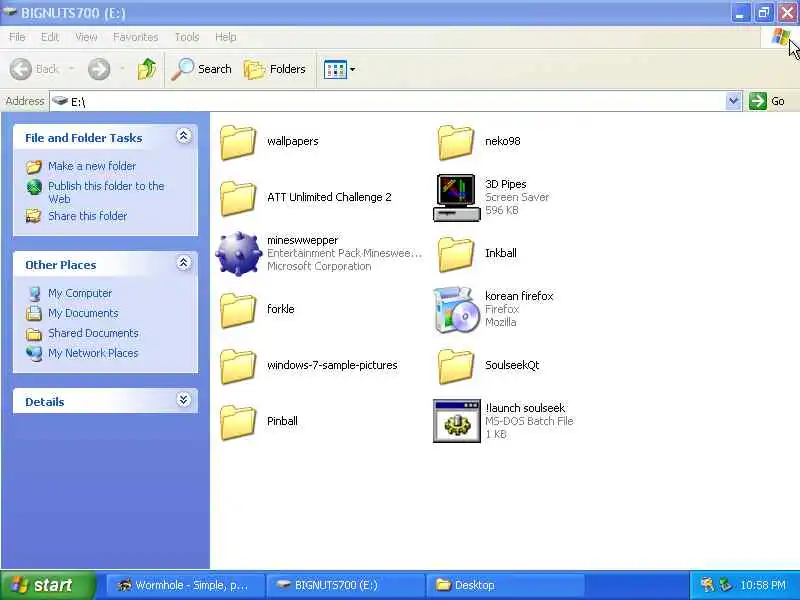Click the windows-7-sample-pictures name label
The width and height of the screenshot is (800, 600).
pyautogui.click(x=332, y=365)
